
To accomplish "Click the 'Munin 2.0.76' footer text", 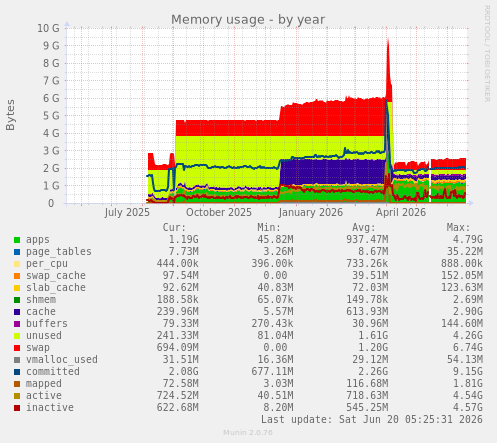I will pyautogui.click(x=248, y=433).
